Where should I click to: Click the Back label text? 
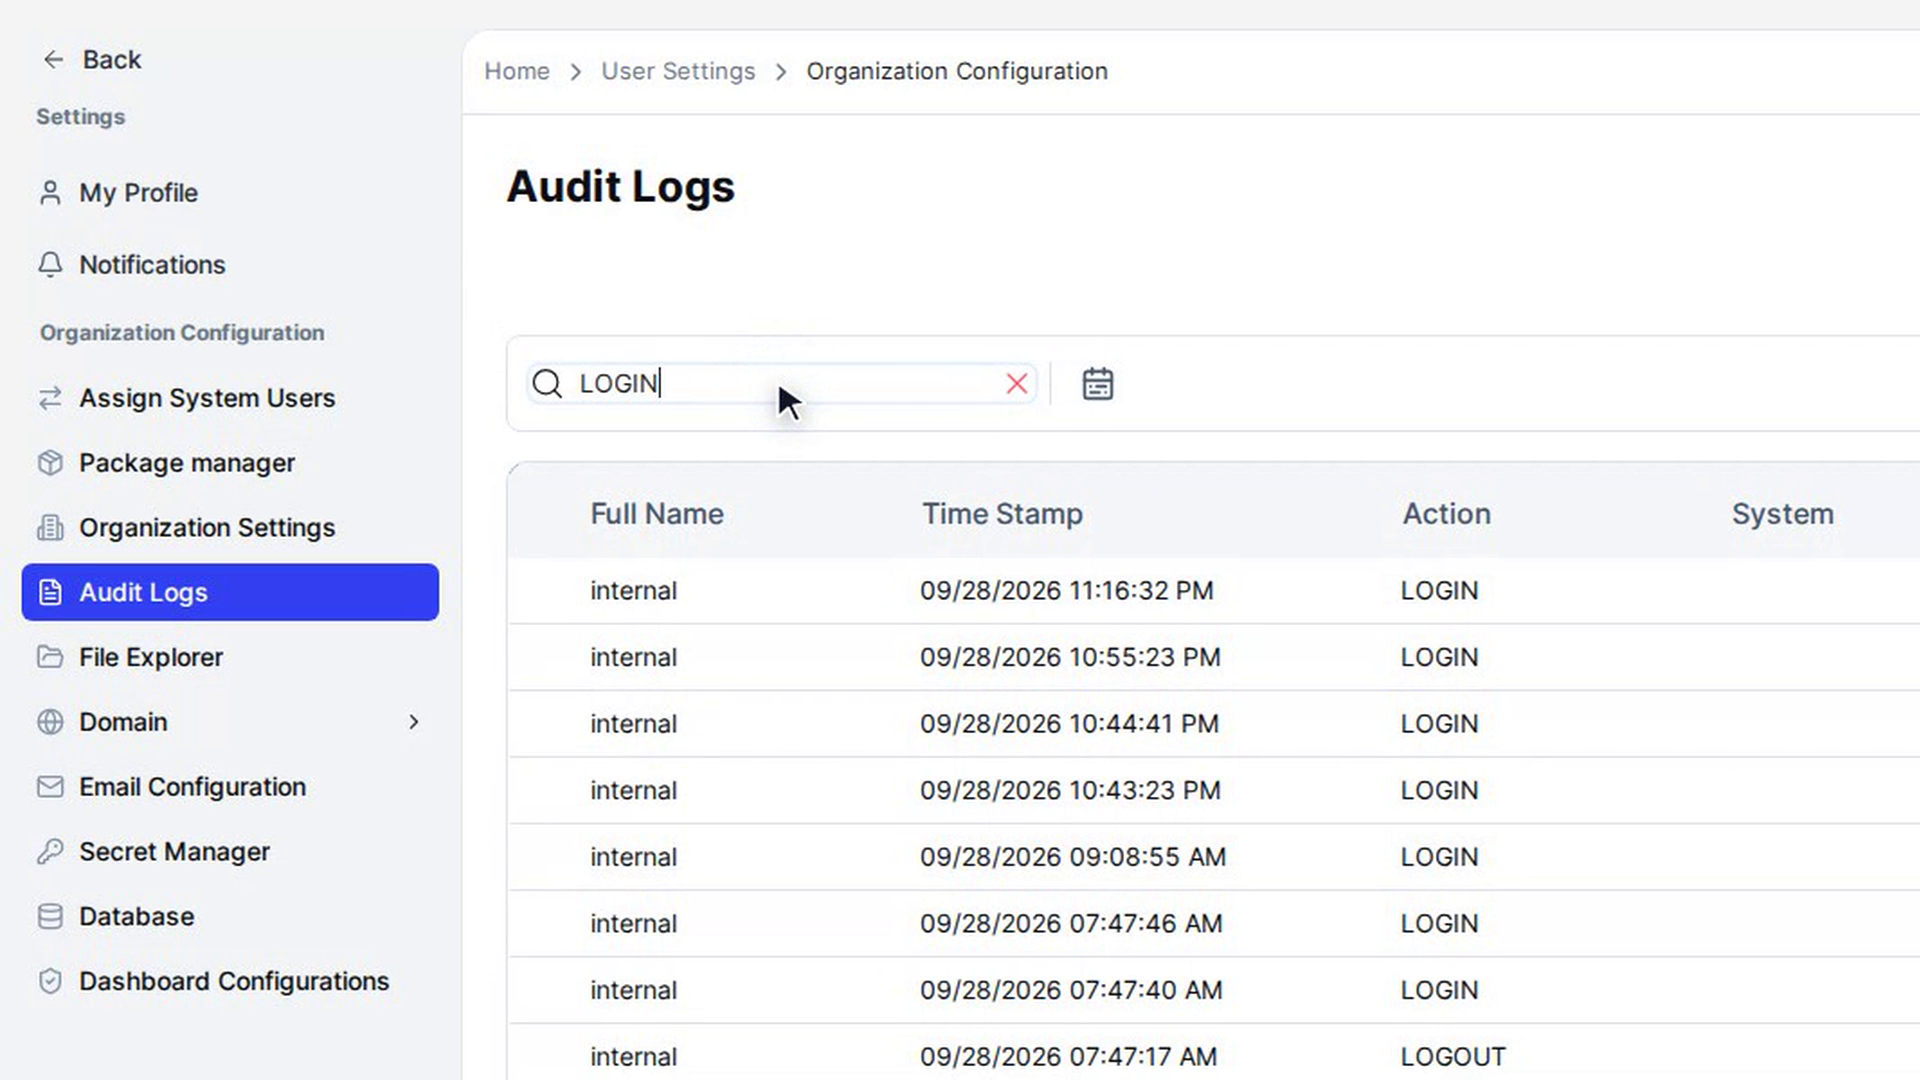click(112, 60)
